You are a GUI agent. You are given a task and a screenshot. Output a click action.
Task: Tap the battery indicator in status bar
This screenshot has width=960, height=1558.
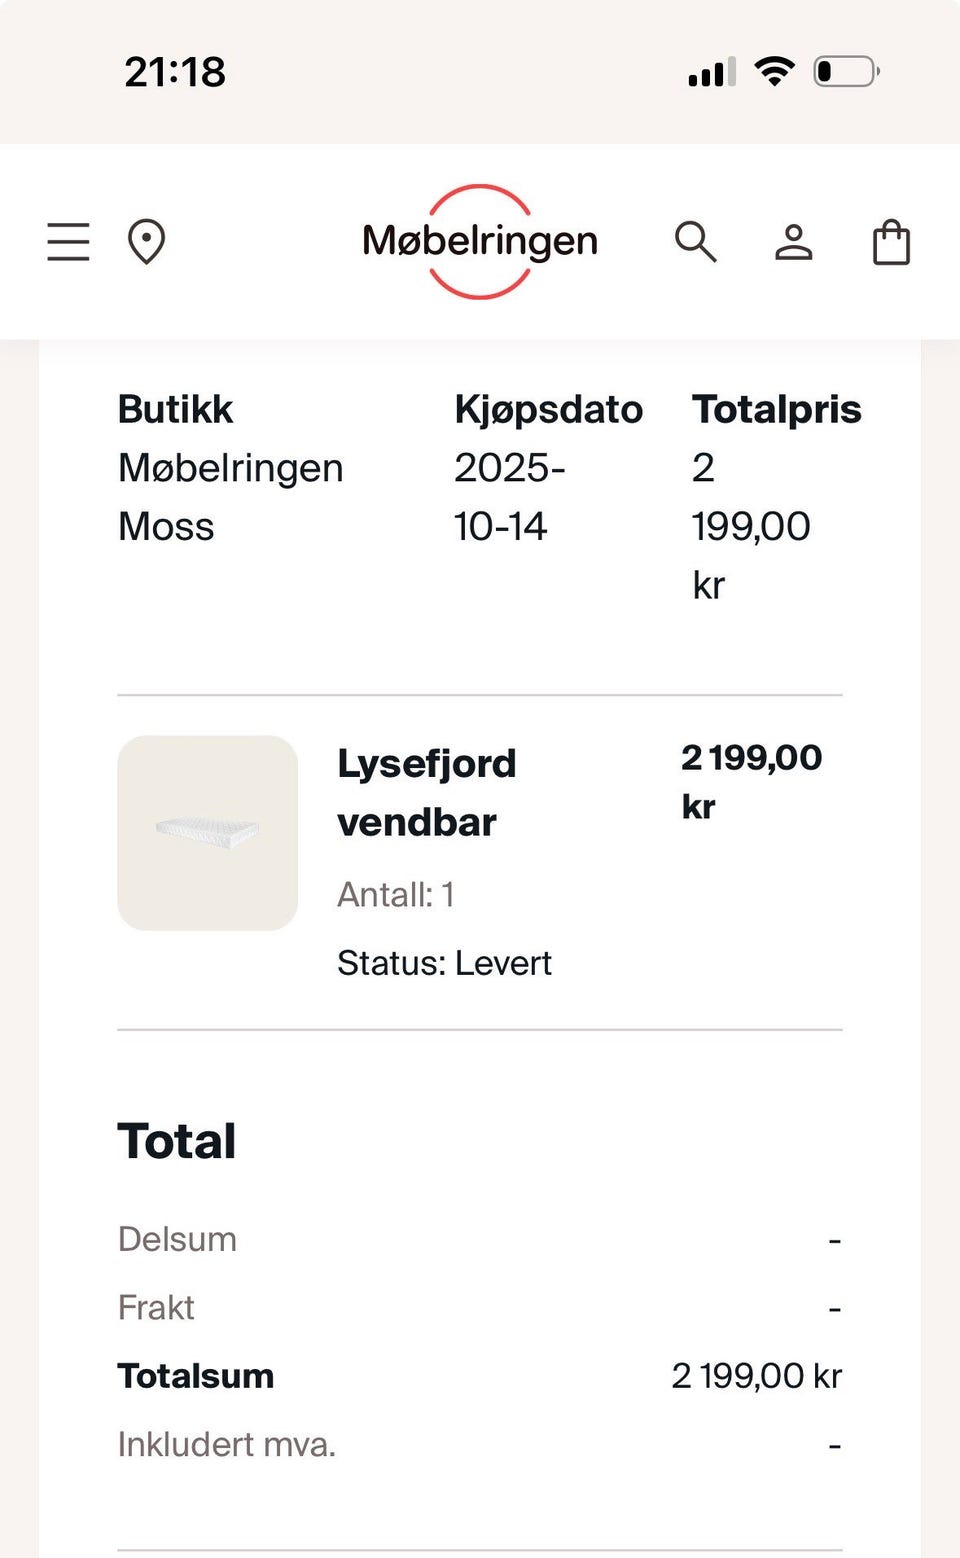tap(846, 72)
